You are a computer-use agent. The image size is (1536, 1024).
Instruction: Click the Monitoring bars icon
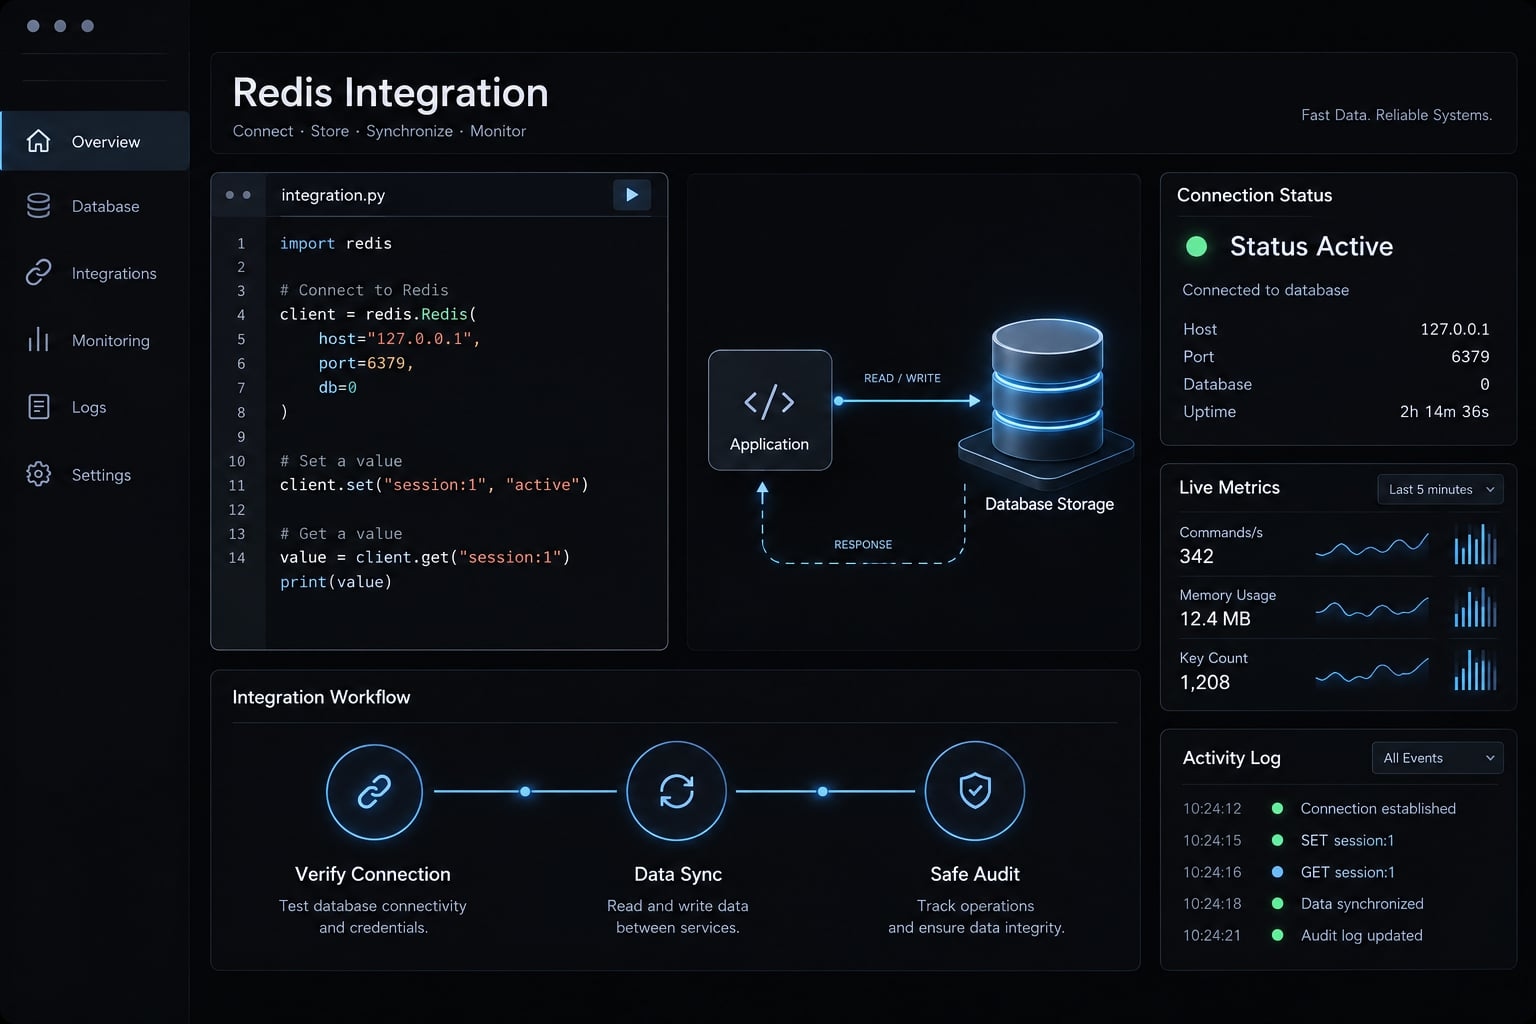[x=38, y=340]
